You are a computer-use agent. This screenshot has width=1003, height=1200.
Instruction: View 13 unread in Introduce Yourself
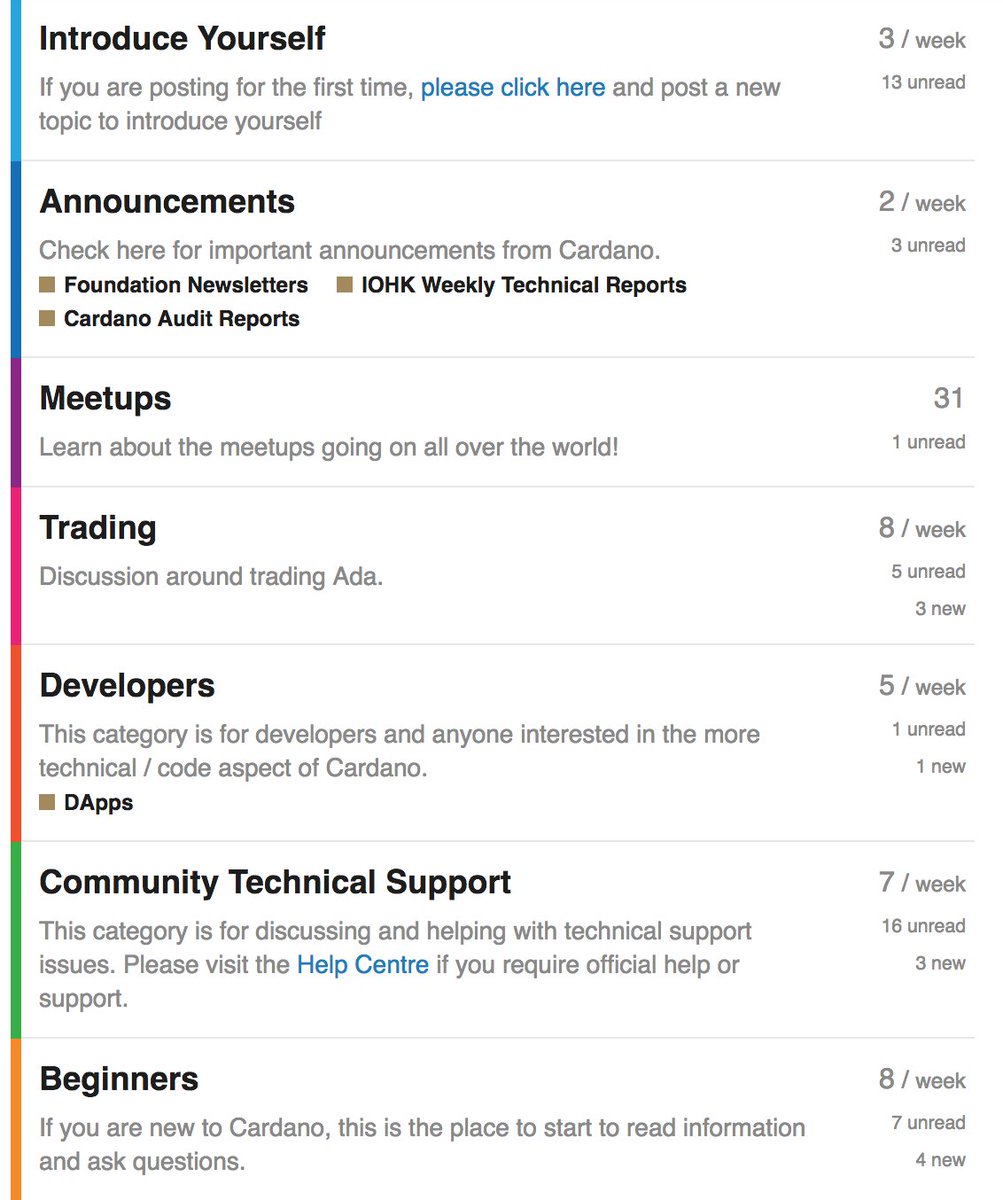(x=923, y=82)
